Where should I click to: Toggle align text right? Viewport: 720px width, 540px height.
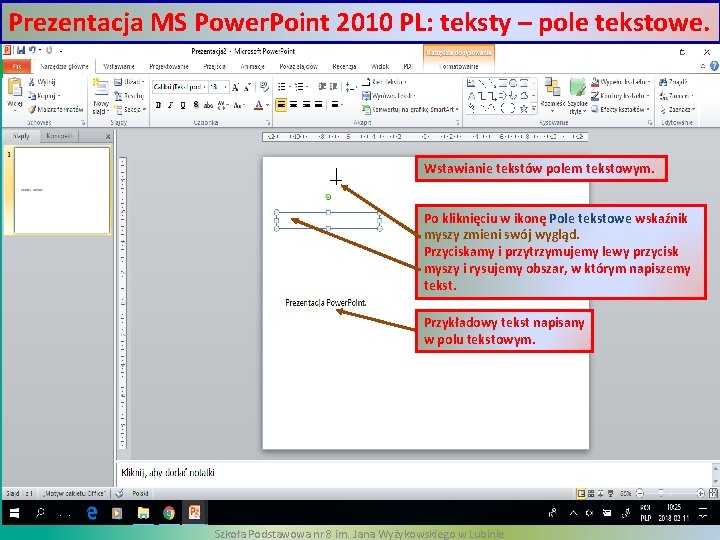click(306, 105)
